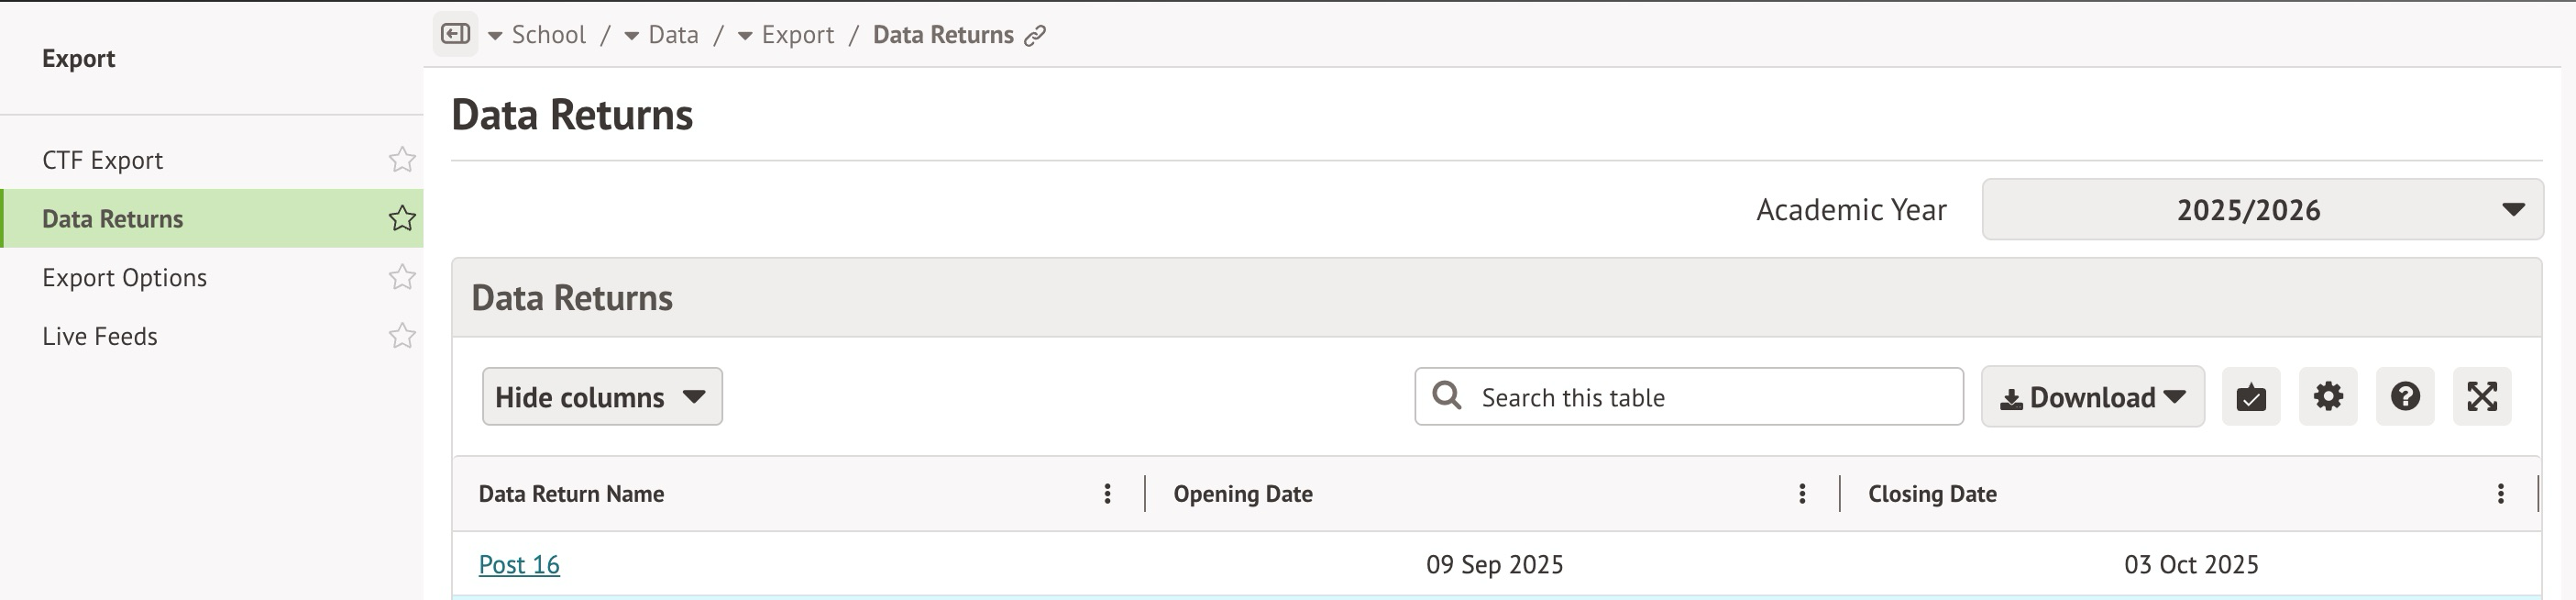The width and height of the screenshot is (2576, 600).
Task: Click the checkmark badge table icon
Action: click(x=2250, y=397)
